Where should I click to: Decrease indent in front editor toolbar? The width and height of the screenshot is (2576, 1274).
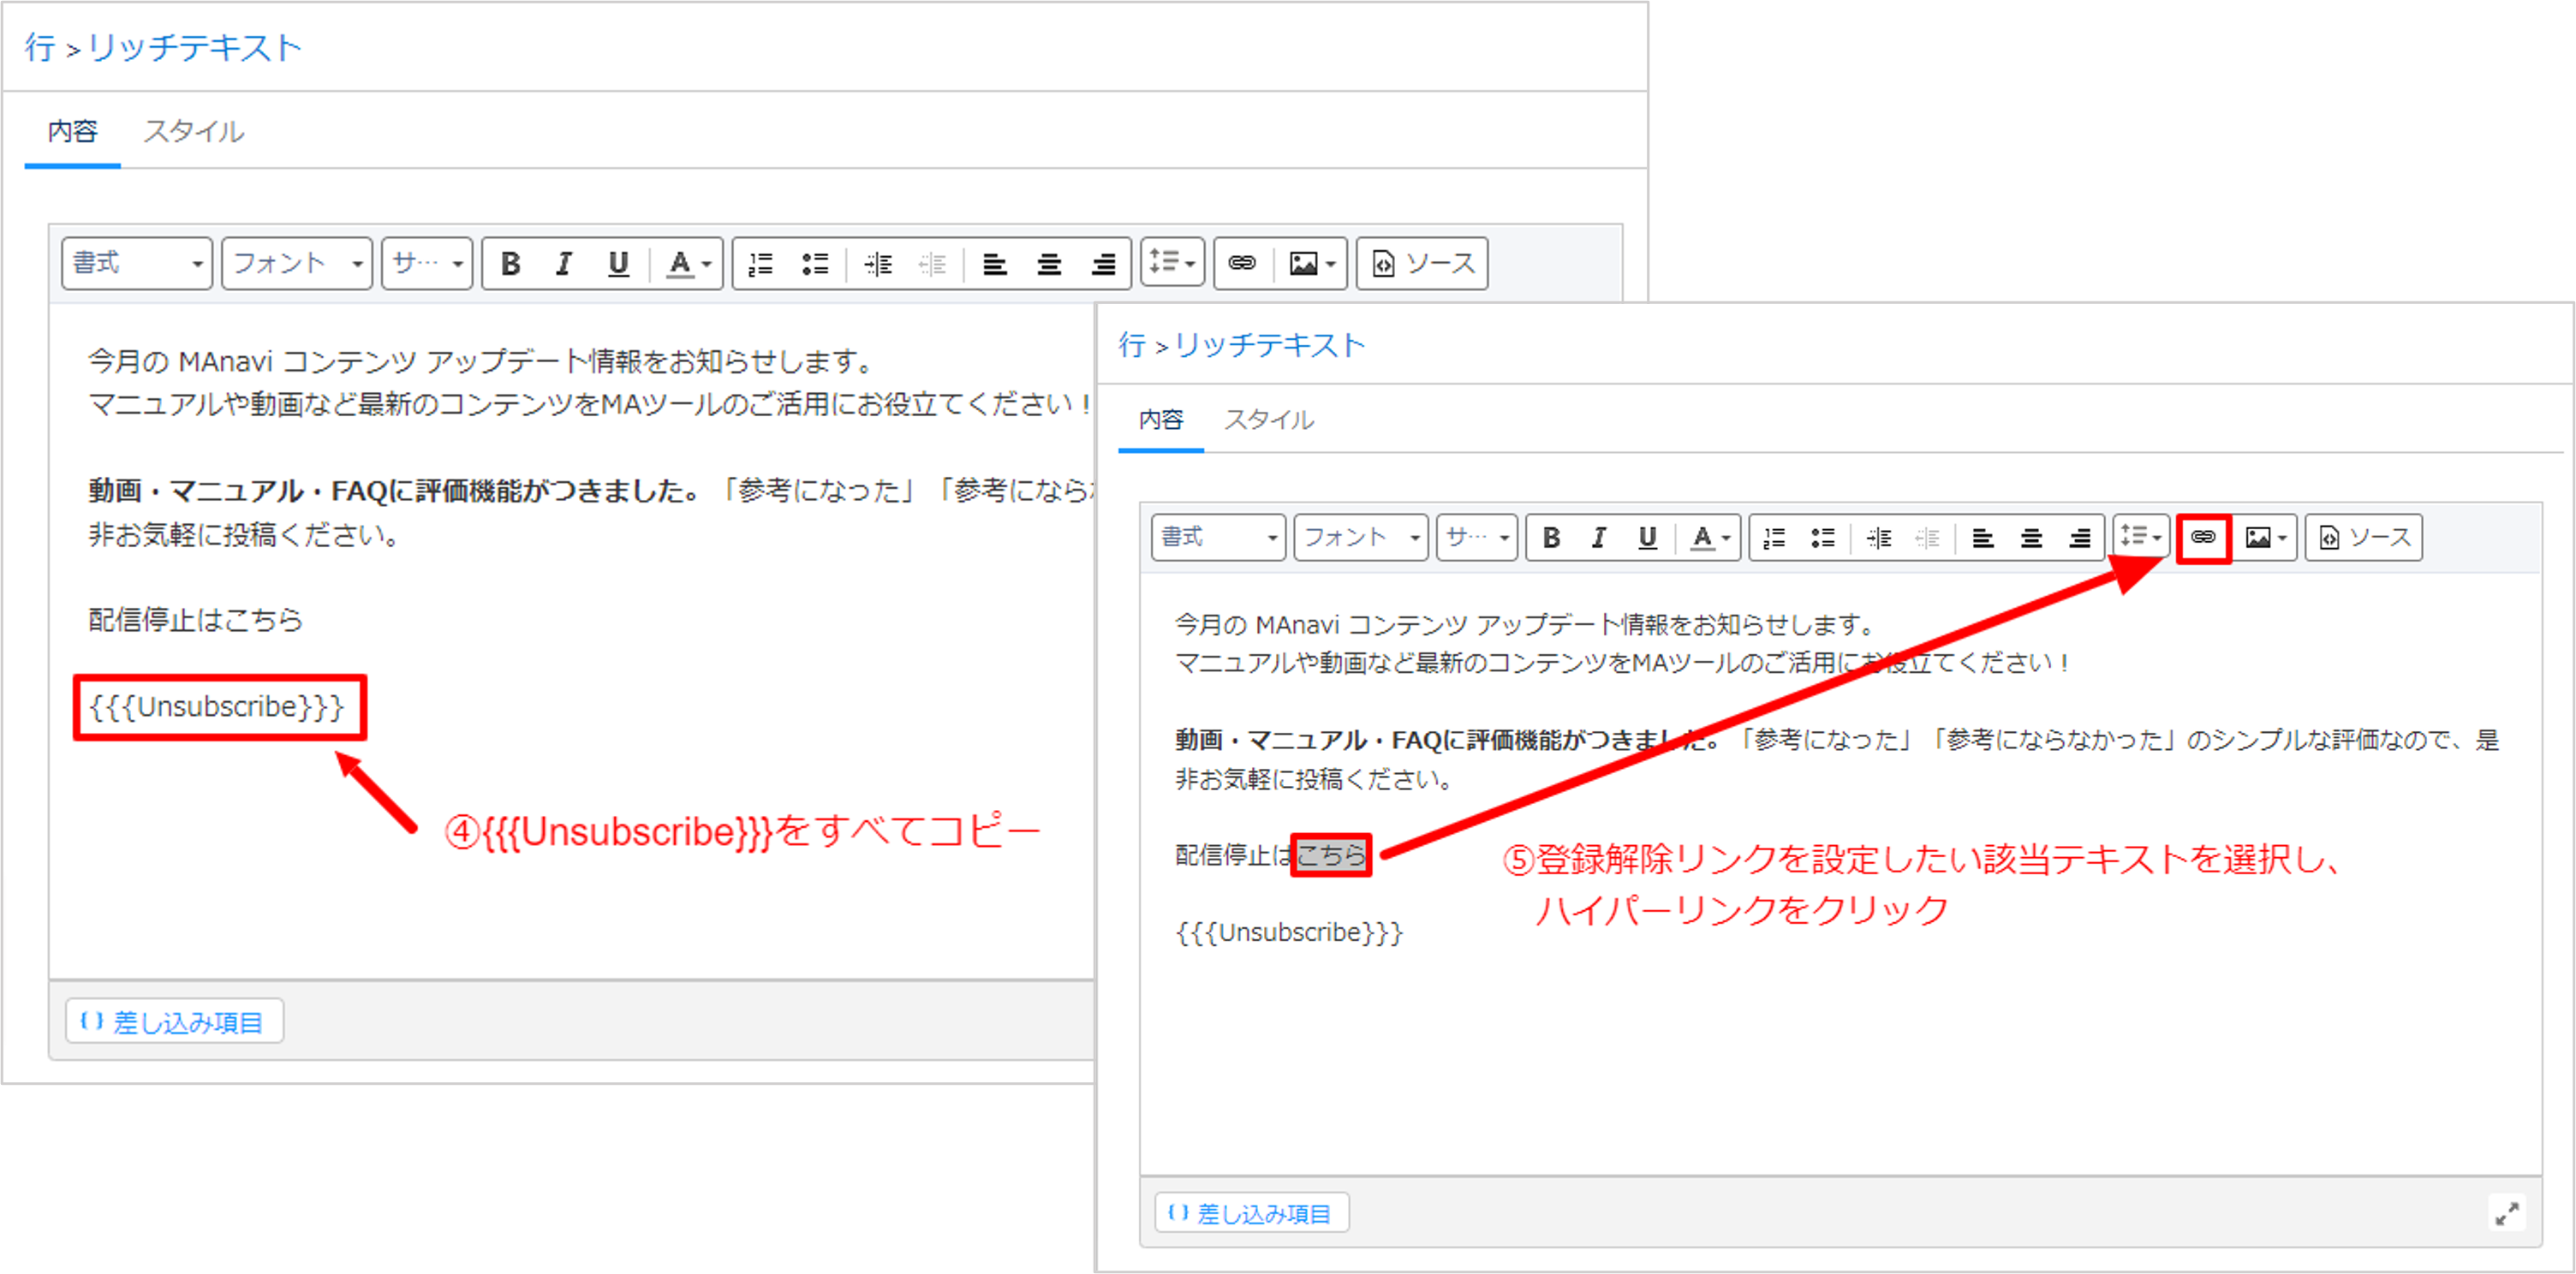[1927, 538]
